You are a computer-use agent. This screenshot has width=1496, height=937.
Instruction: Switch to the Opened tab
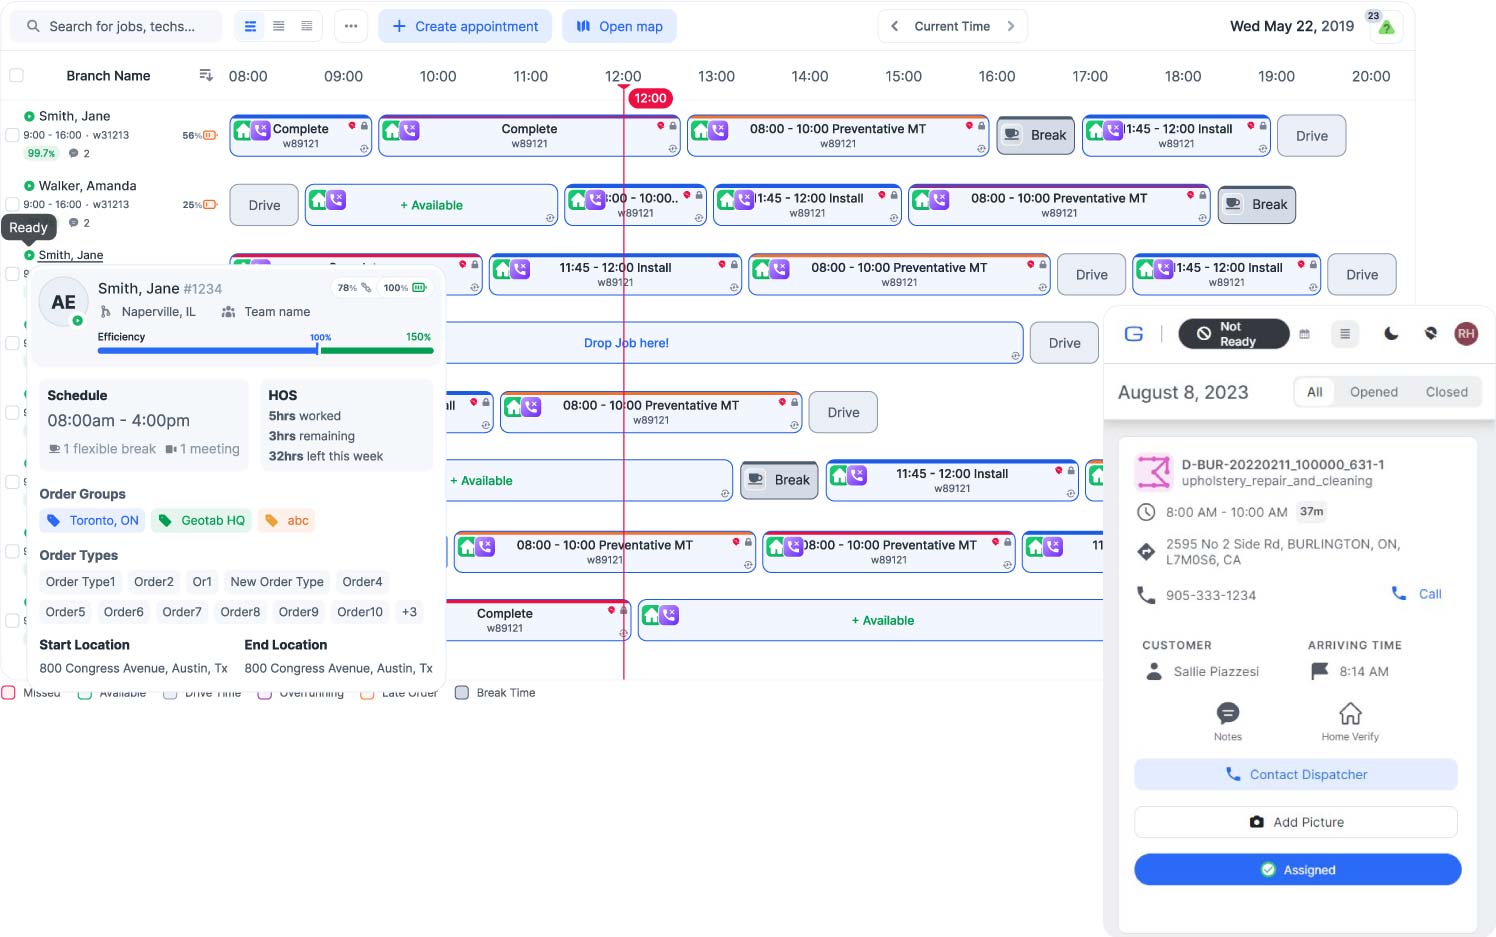pos(1373,392)
